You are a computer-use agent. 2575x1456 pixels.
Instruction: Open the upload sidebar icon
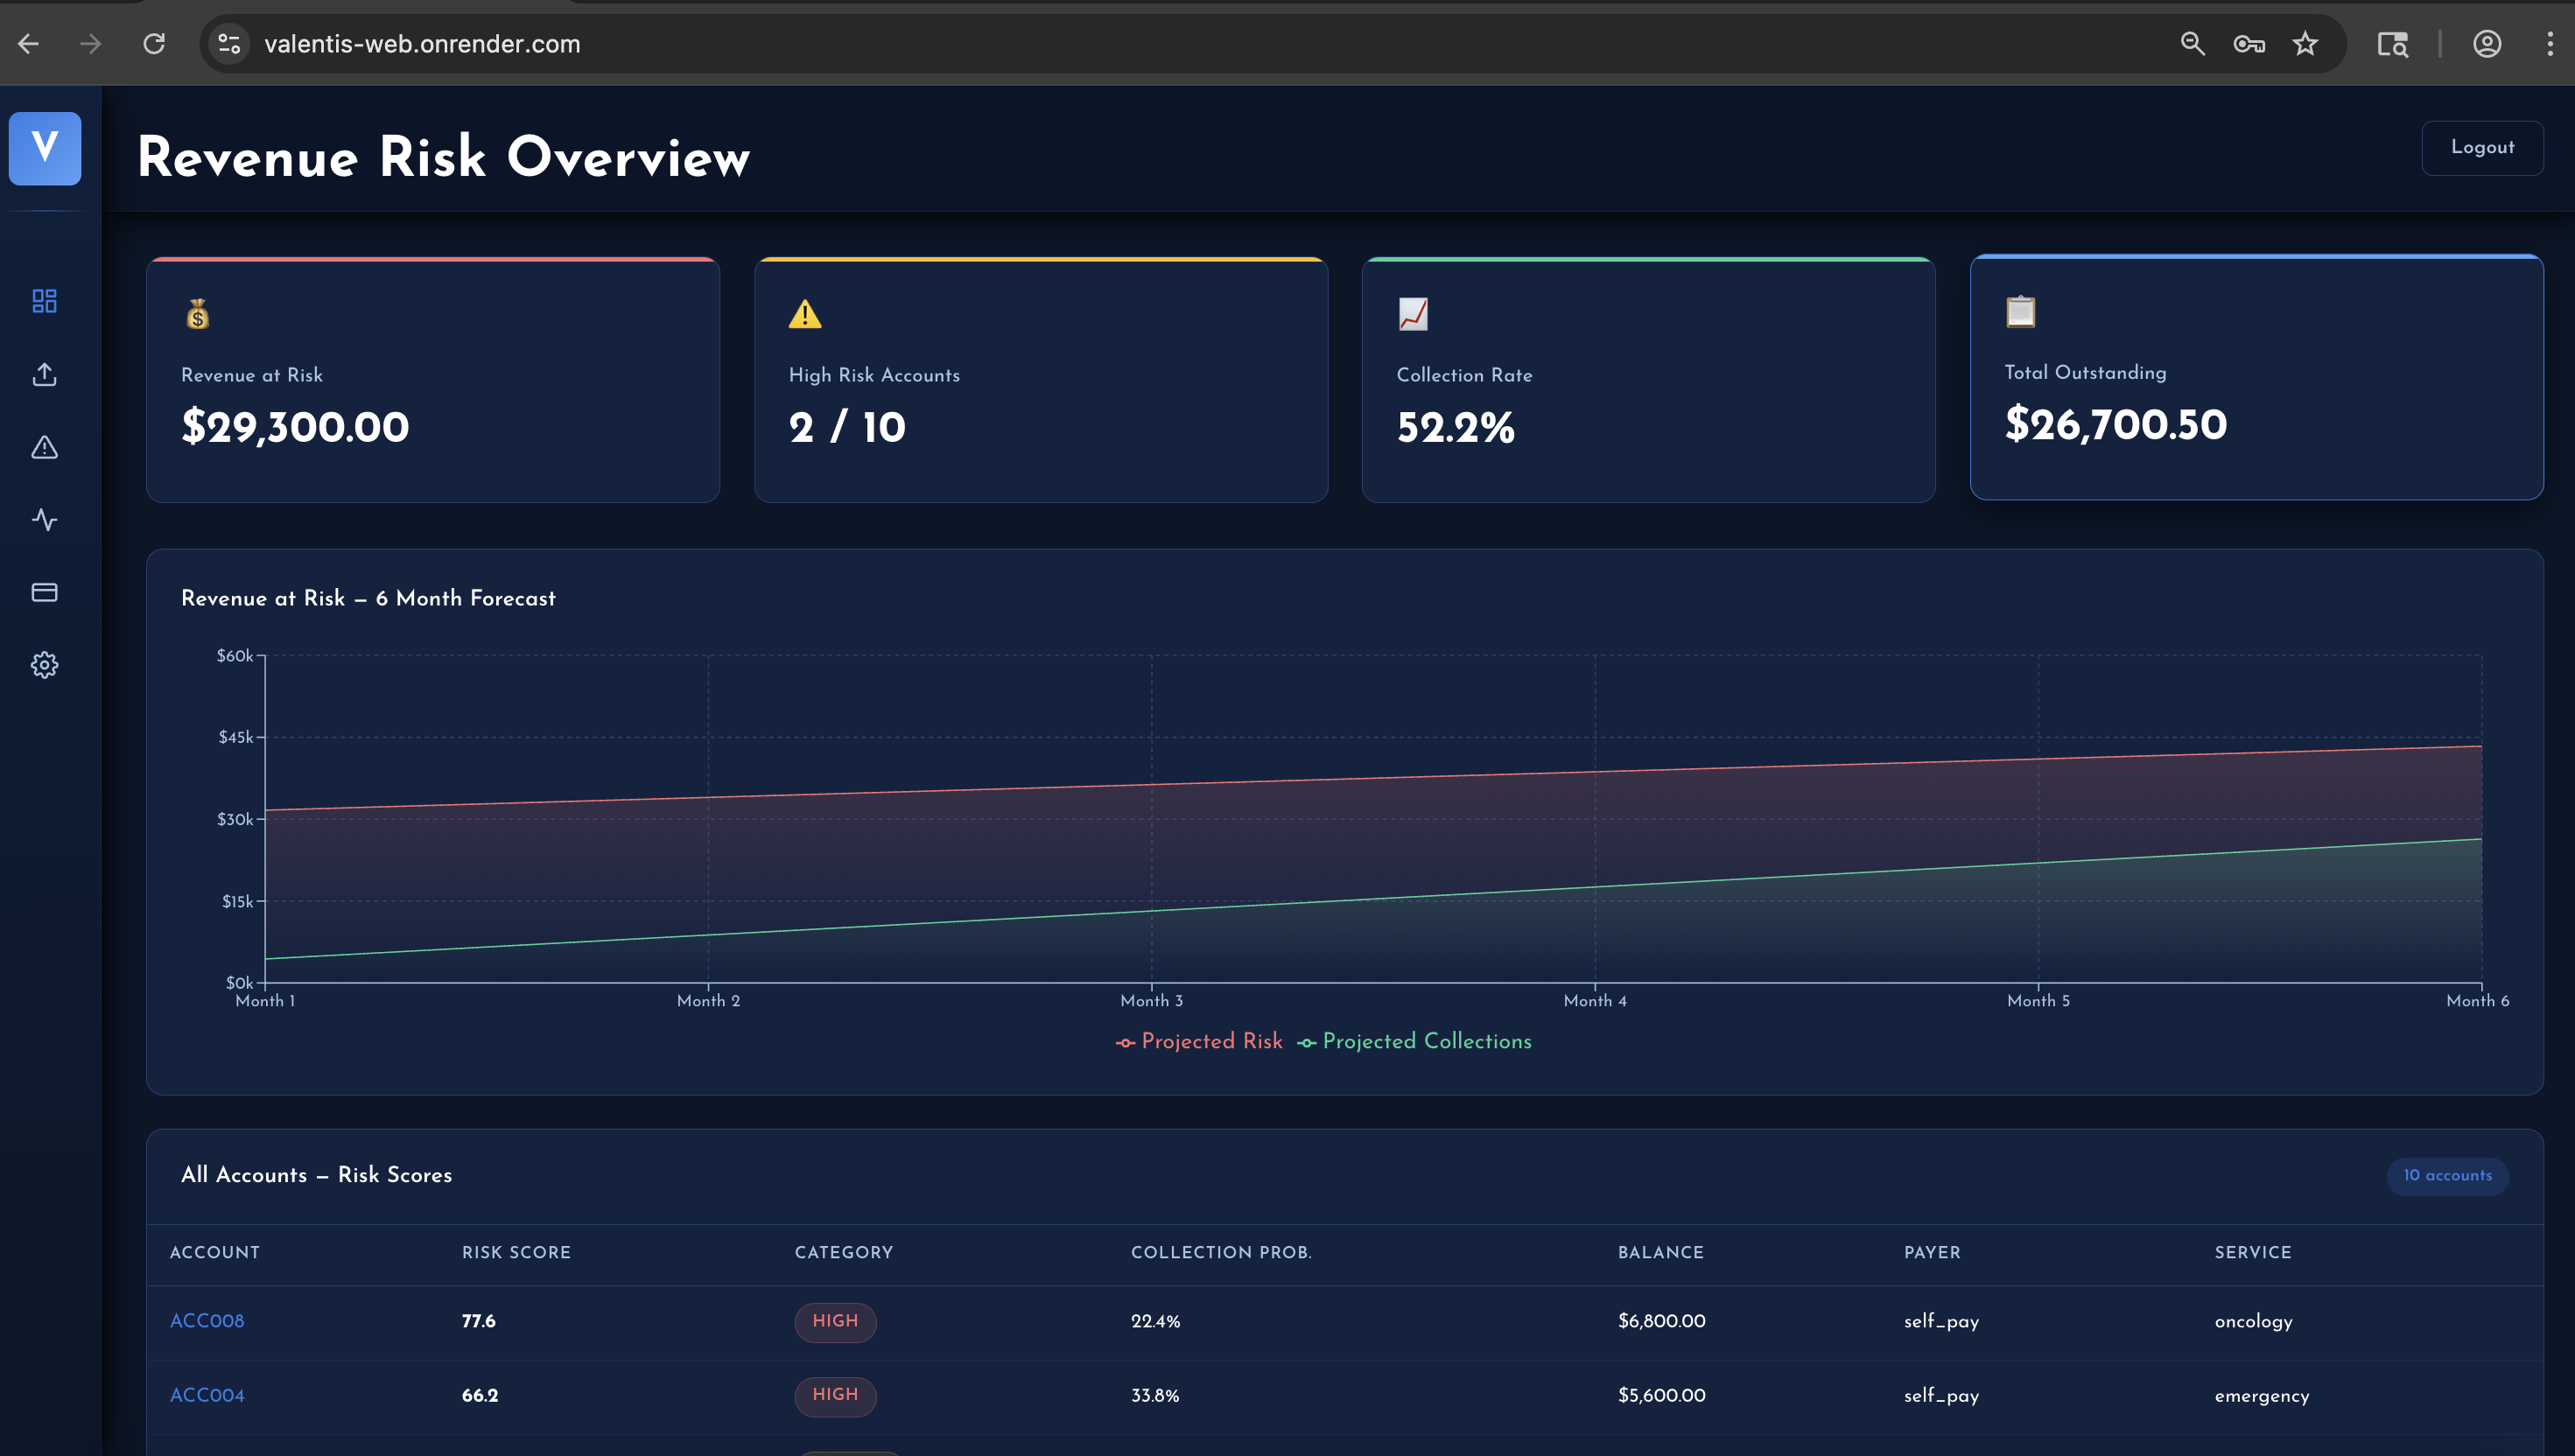pyautogui.click(x=45, y=374)
